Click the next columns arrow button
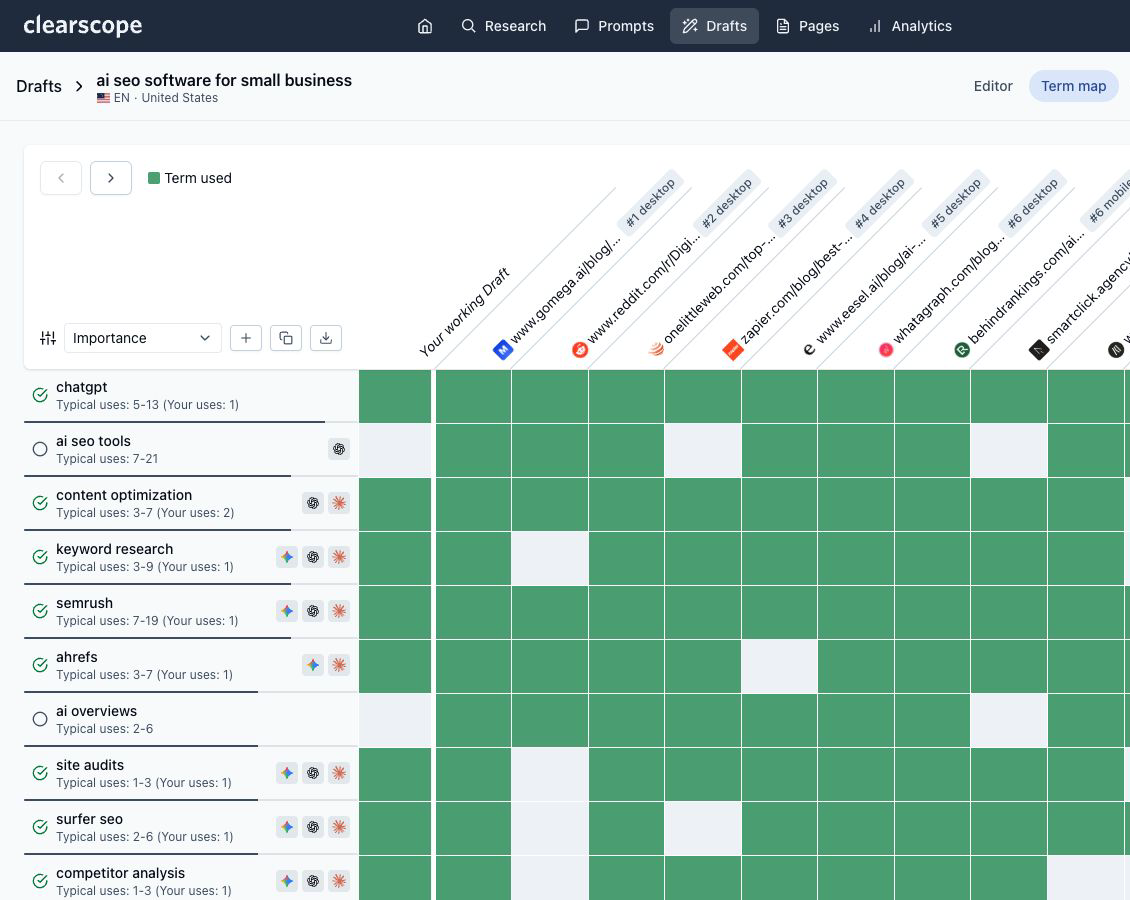1130x900 pixels. pos(111,178)
